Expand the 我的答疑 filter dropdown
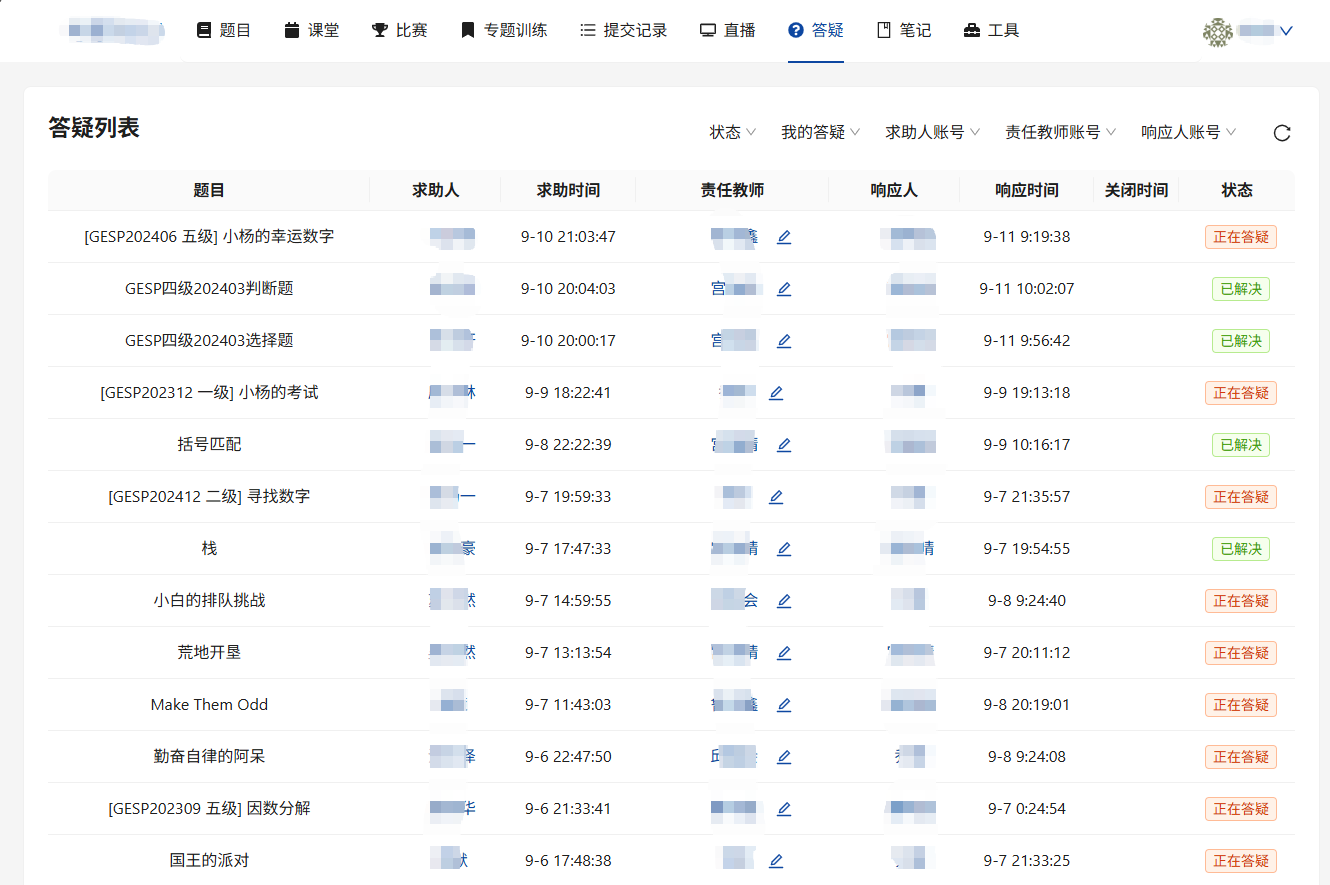 820,132
